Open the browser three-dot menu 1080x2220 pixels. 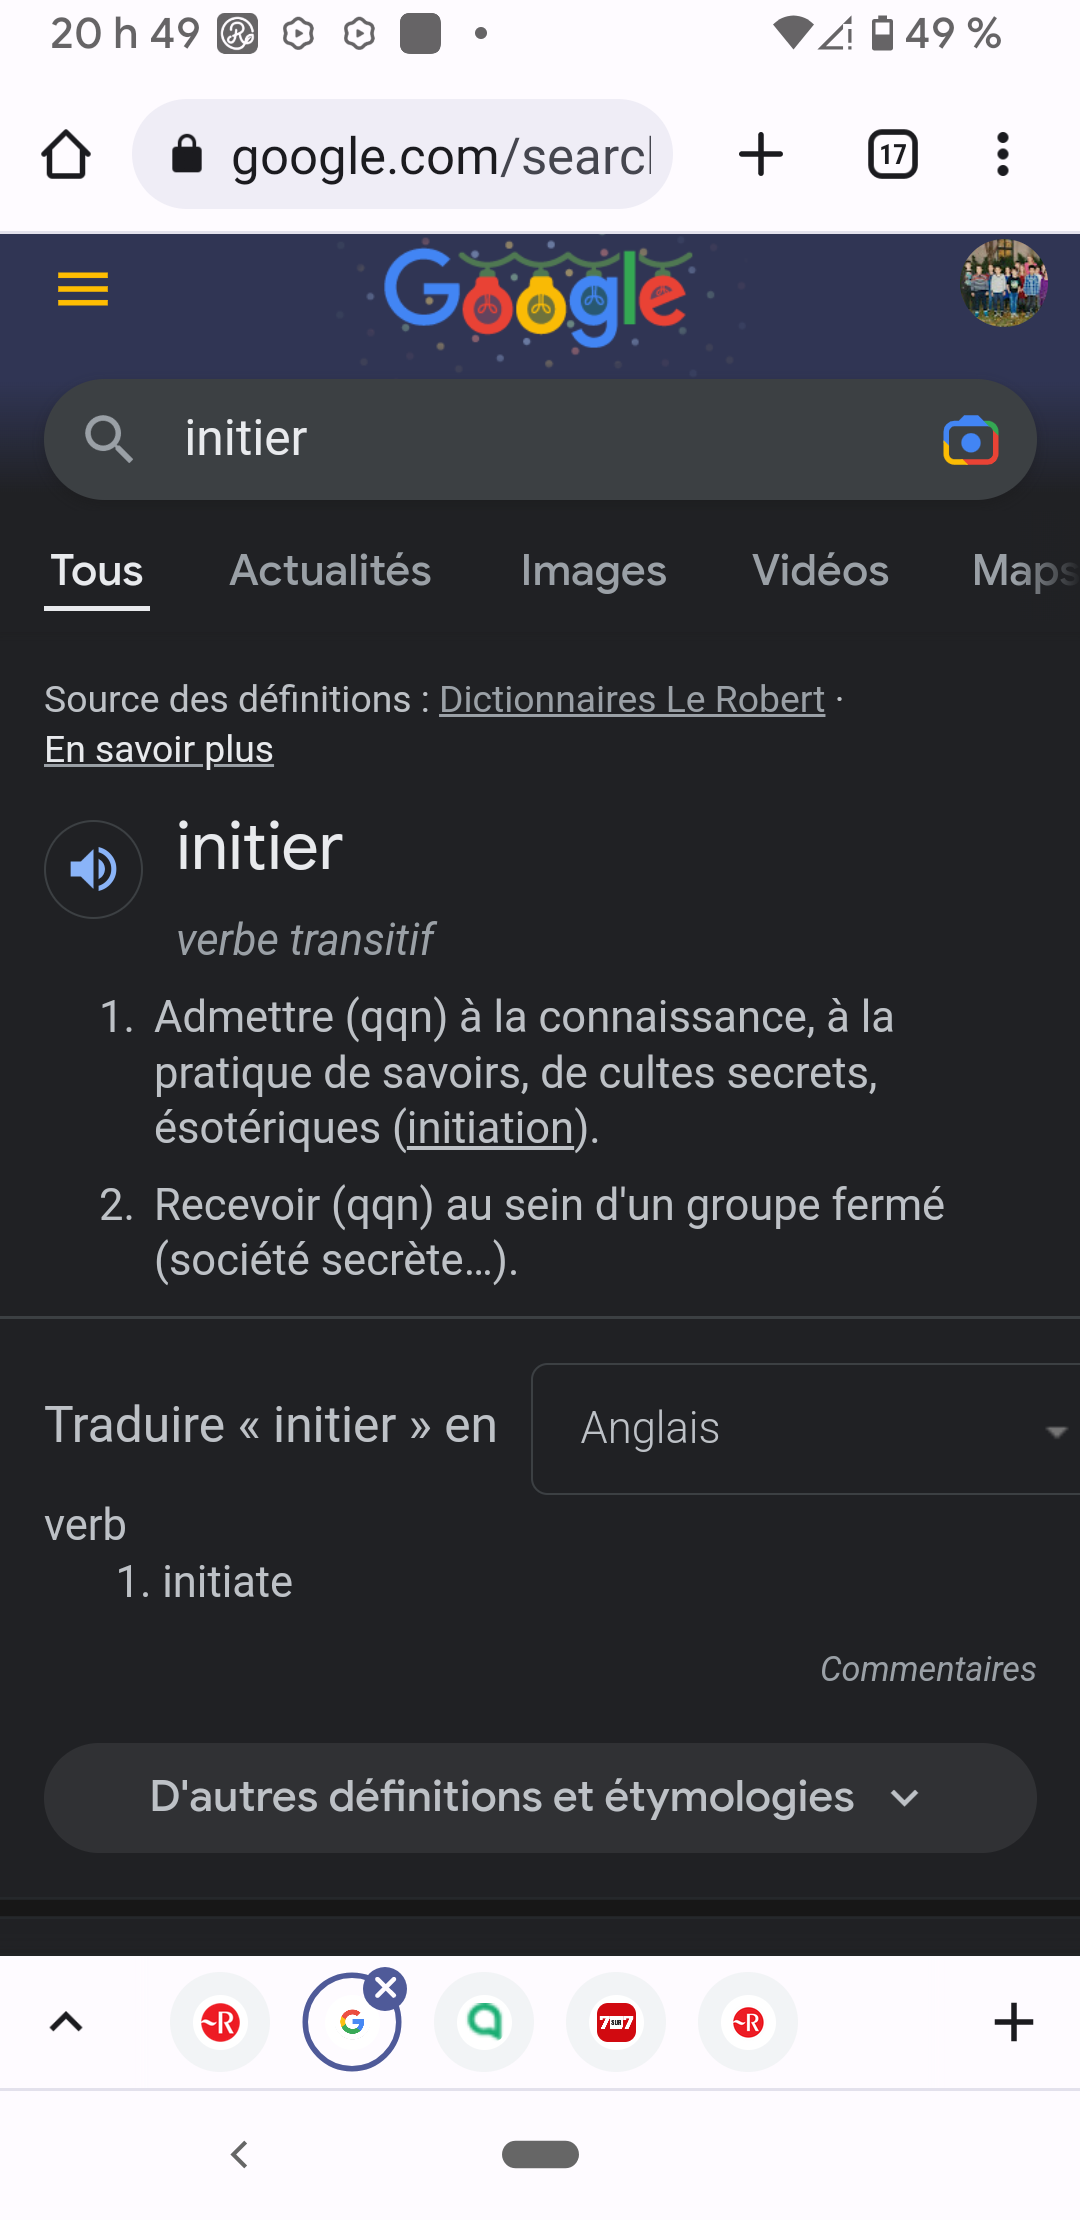pyautogui.click(x=1002, y=155)
